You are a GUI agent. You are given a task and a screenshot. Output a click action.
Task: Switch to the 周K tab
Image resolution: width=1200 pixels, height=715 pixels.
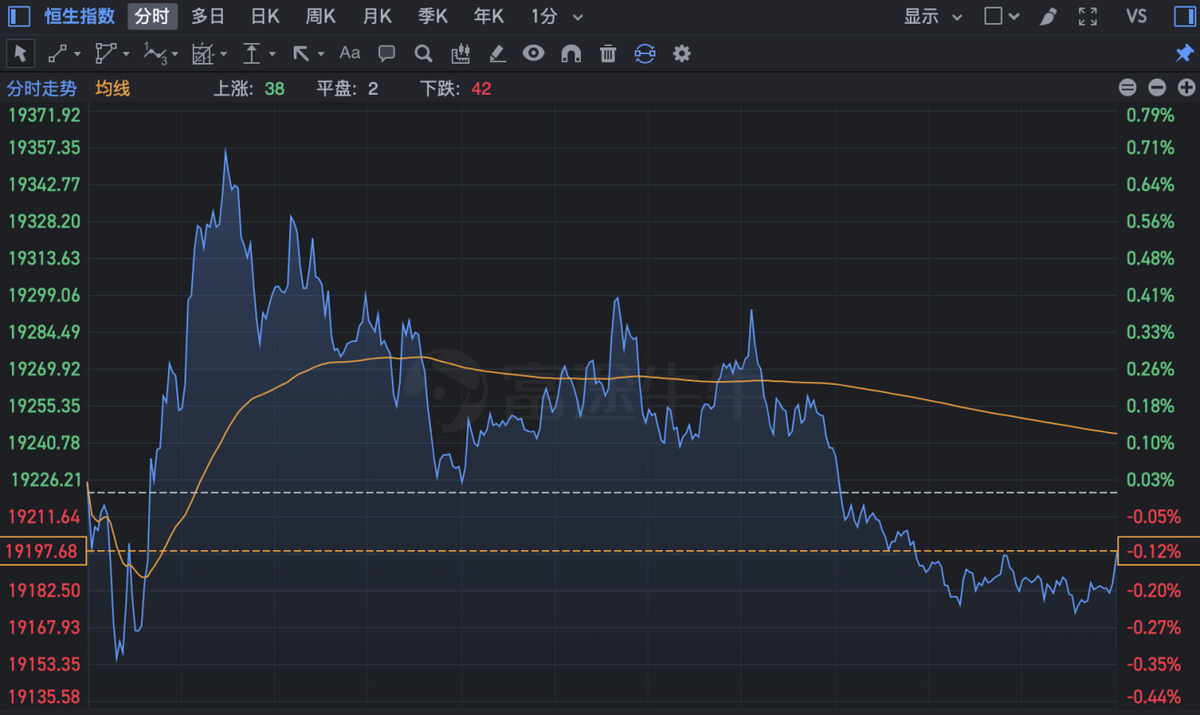click(x=321, y=16)
